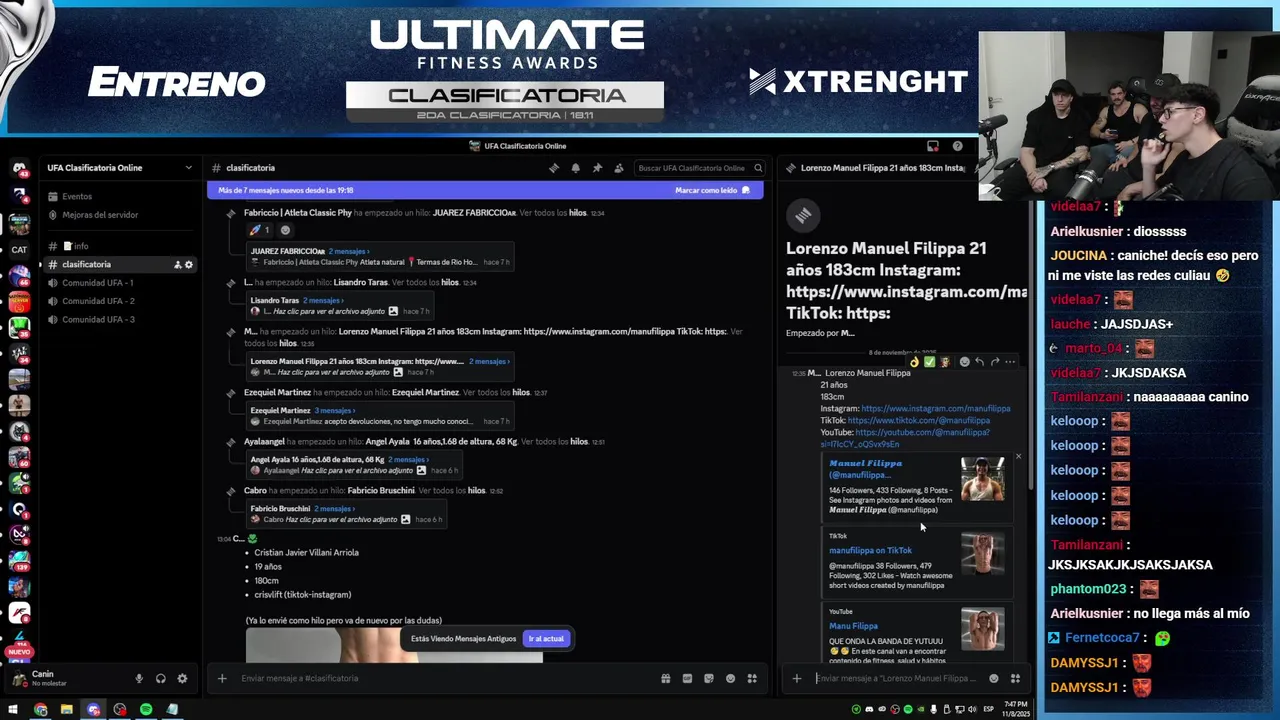Open File Explorer from taskbar

[66, 710]
